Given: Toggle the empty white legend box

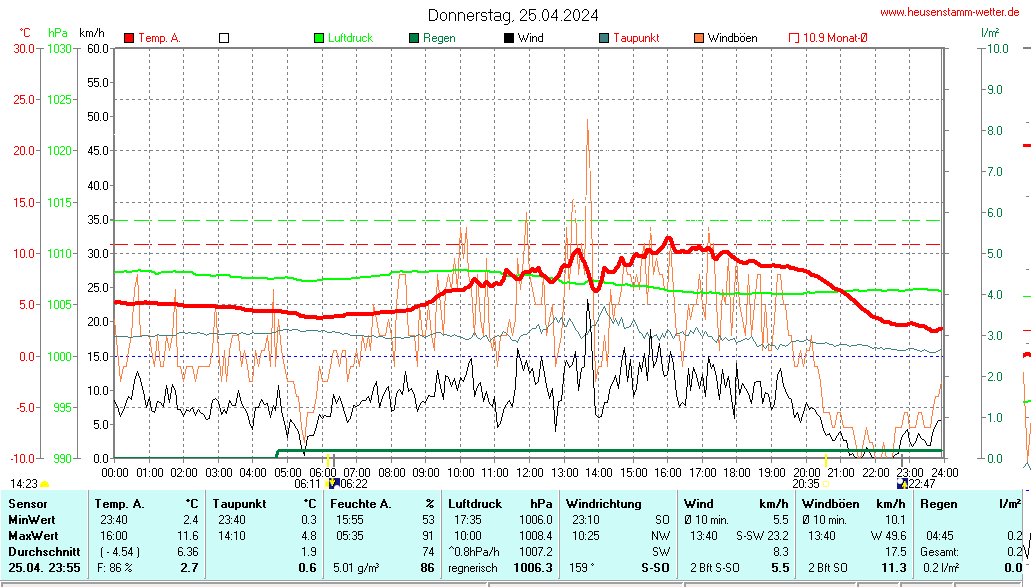Looking at the screenshot, I should coord(224,38).
